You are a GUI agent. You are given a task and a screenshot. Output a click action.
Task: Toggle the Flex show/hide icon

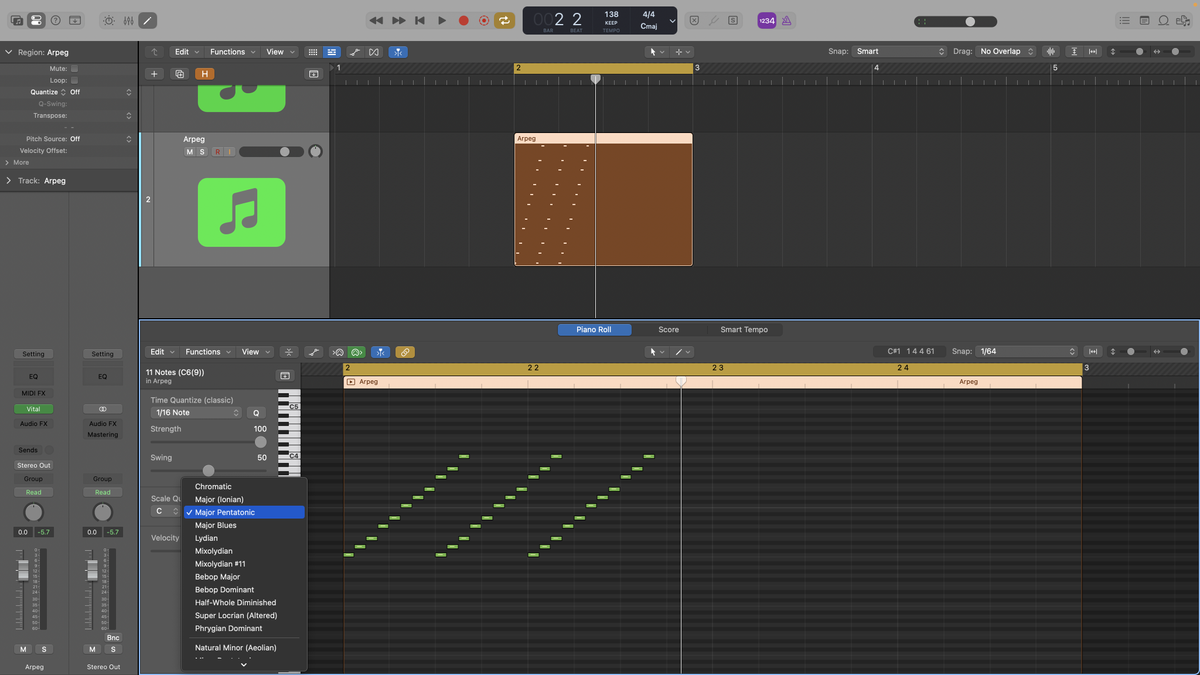point(374,52)
